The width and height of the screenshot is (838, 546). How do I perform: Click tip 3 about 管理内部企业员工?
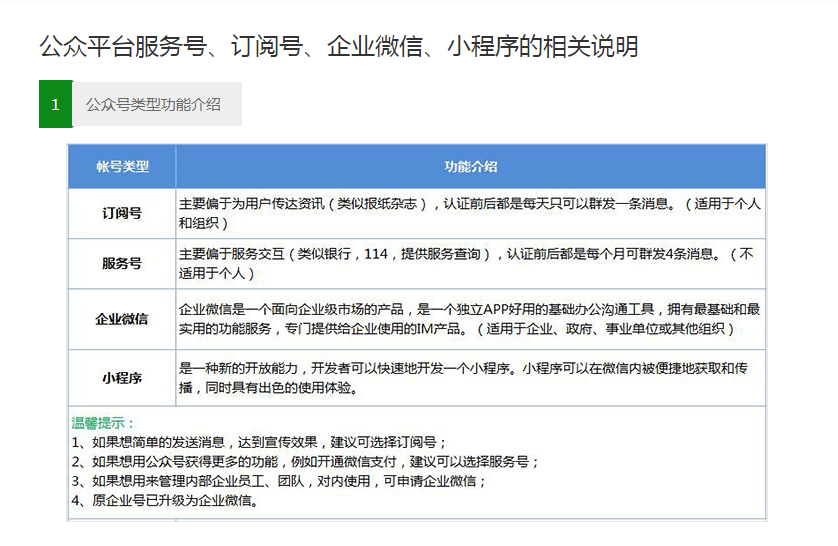pyautogui.click(x=278, y=481)
